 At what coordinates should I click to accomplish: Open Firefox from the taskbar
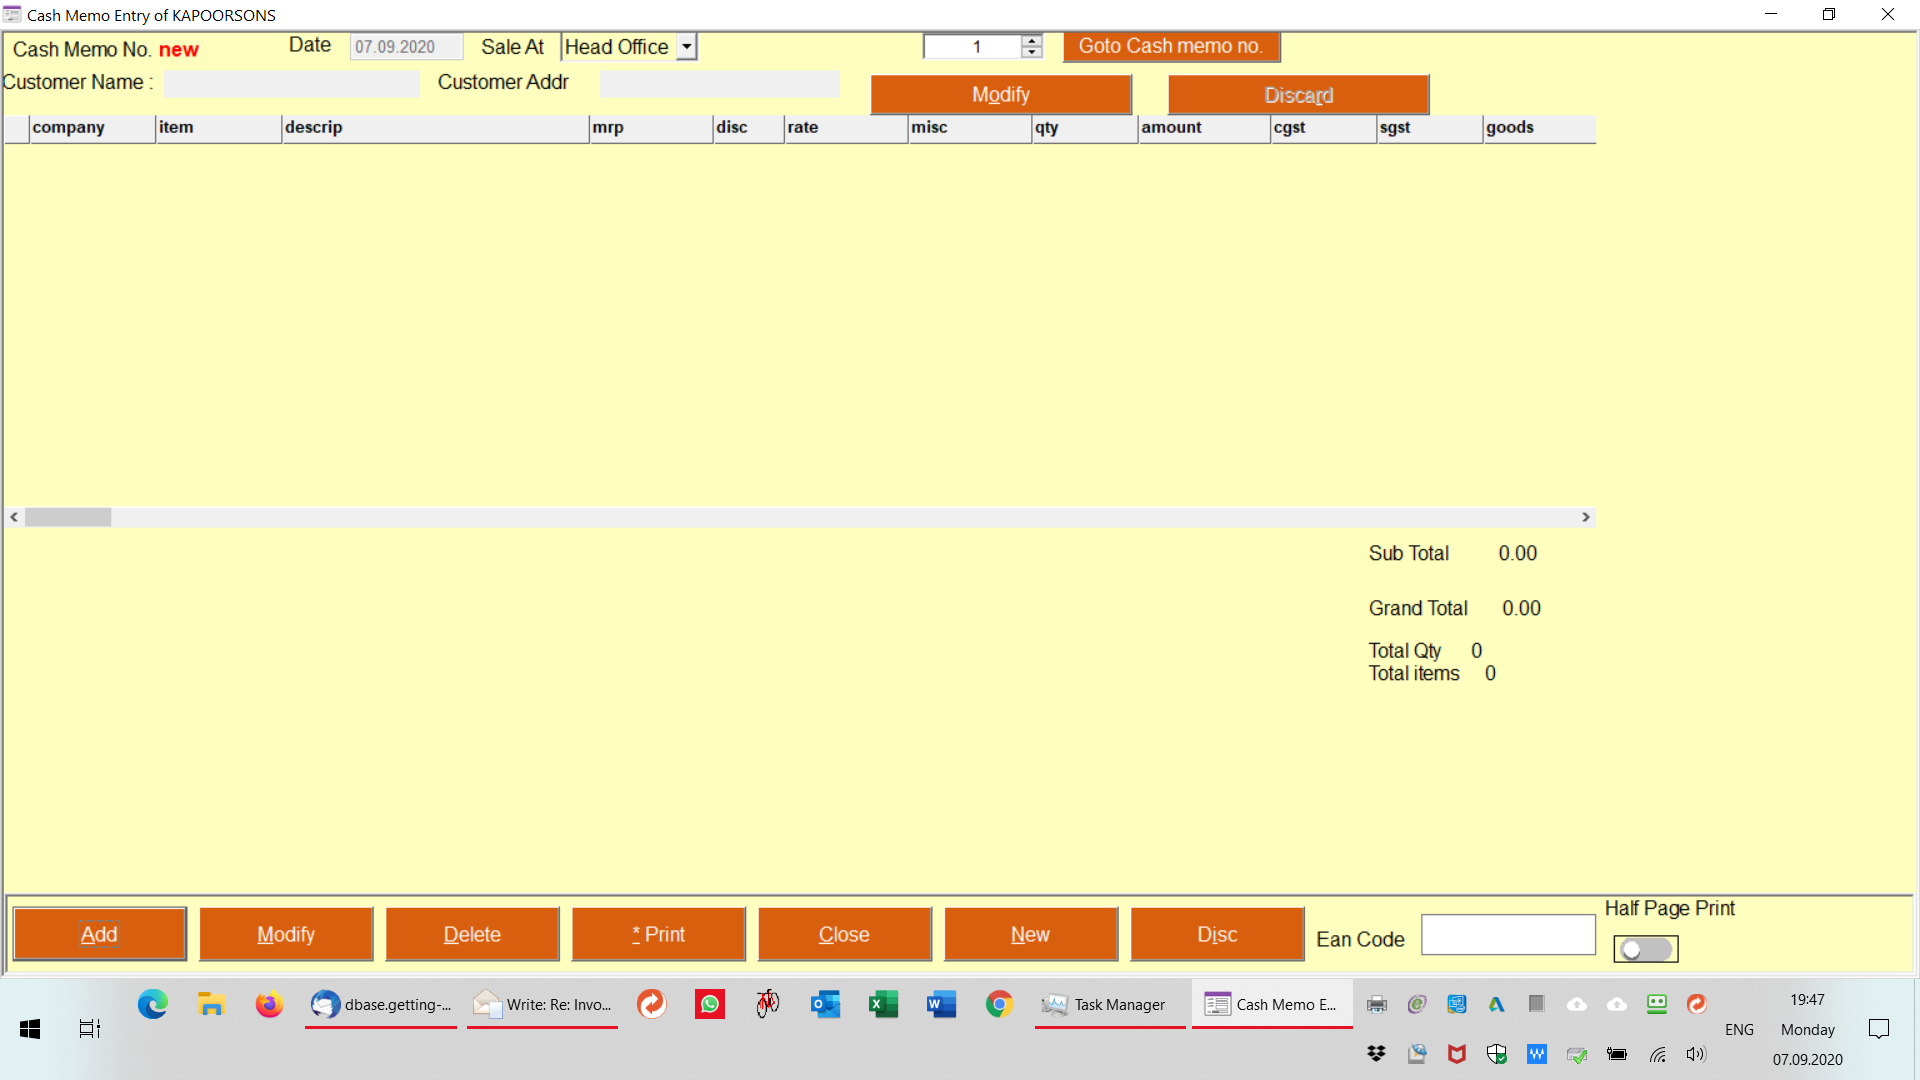pos(269,1004)
